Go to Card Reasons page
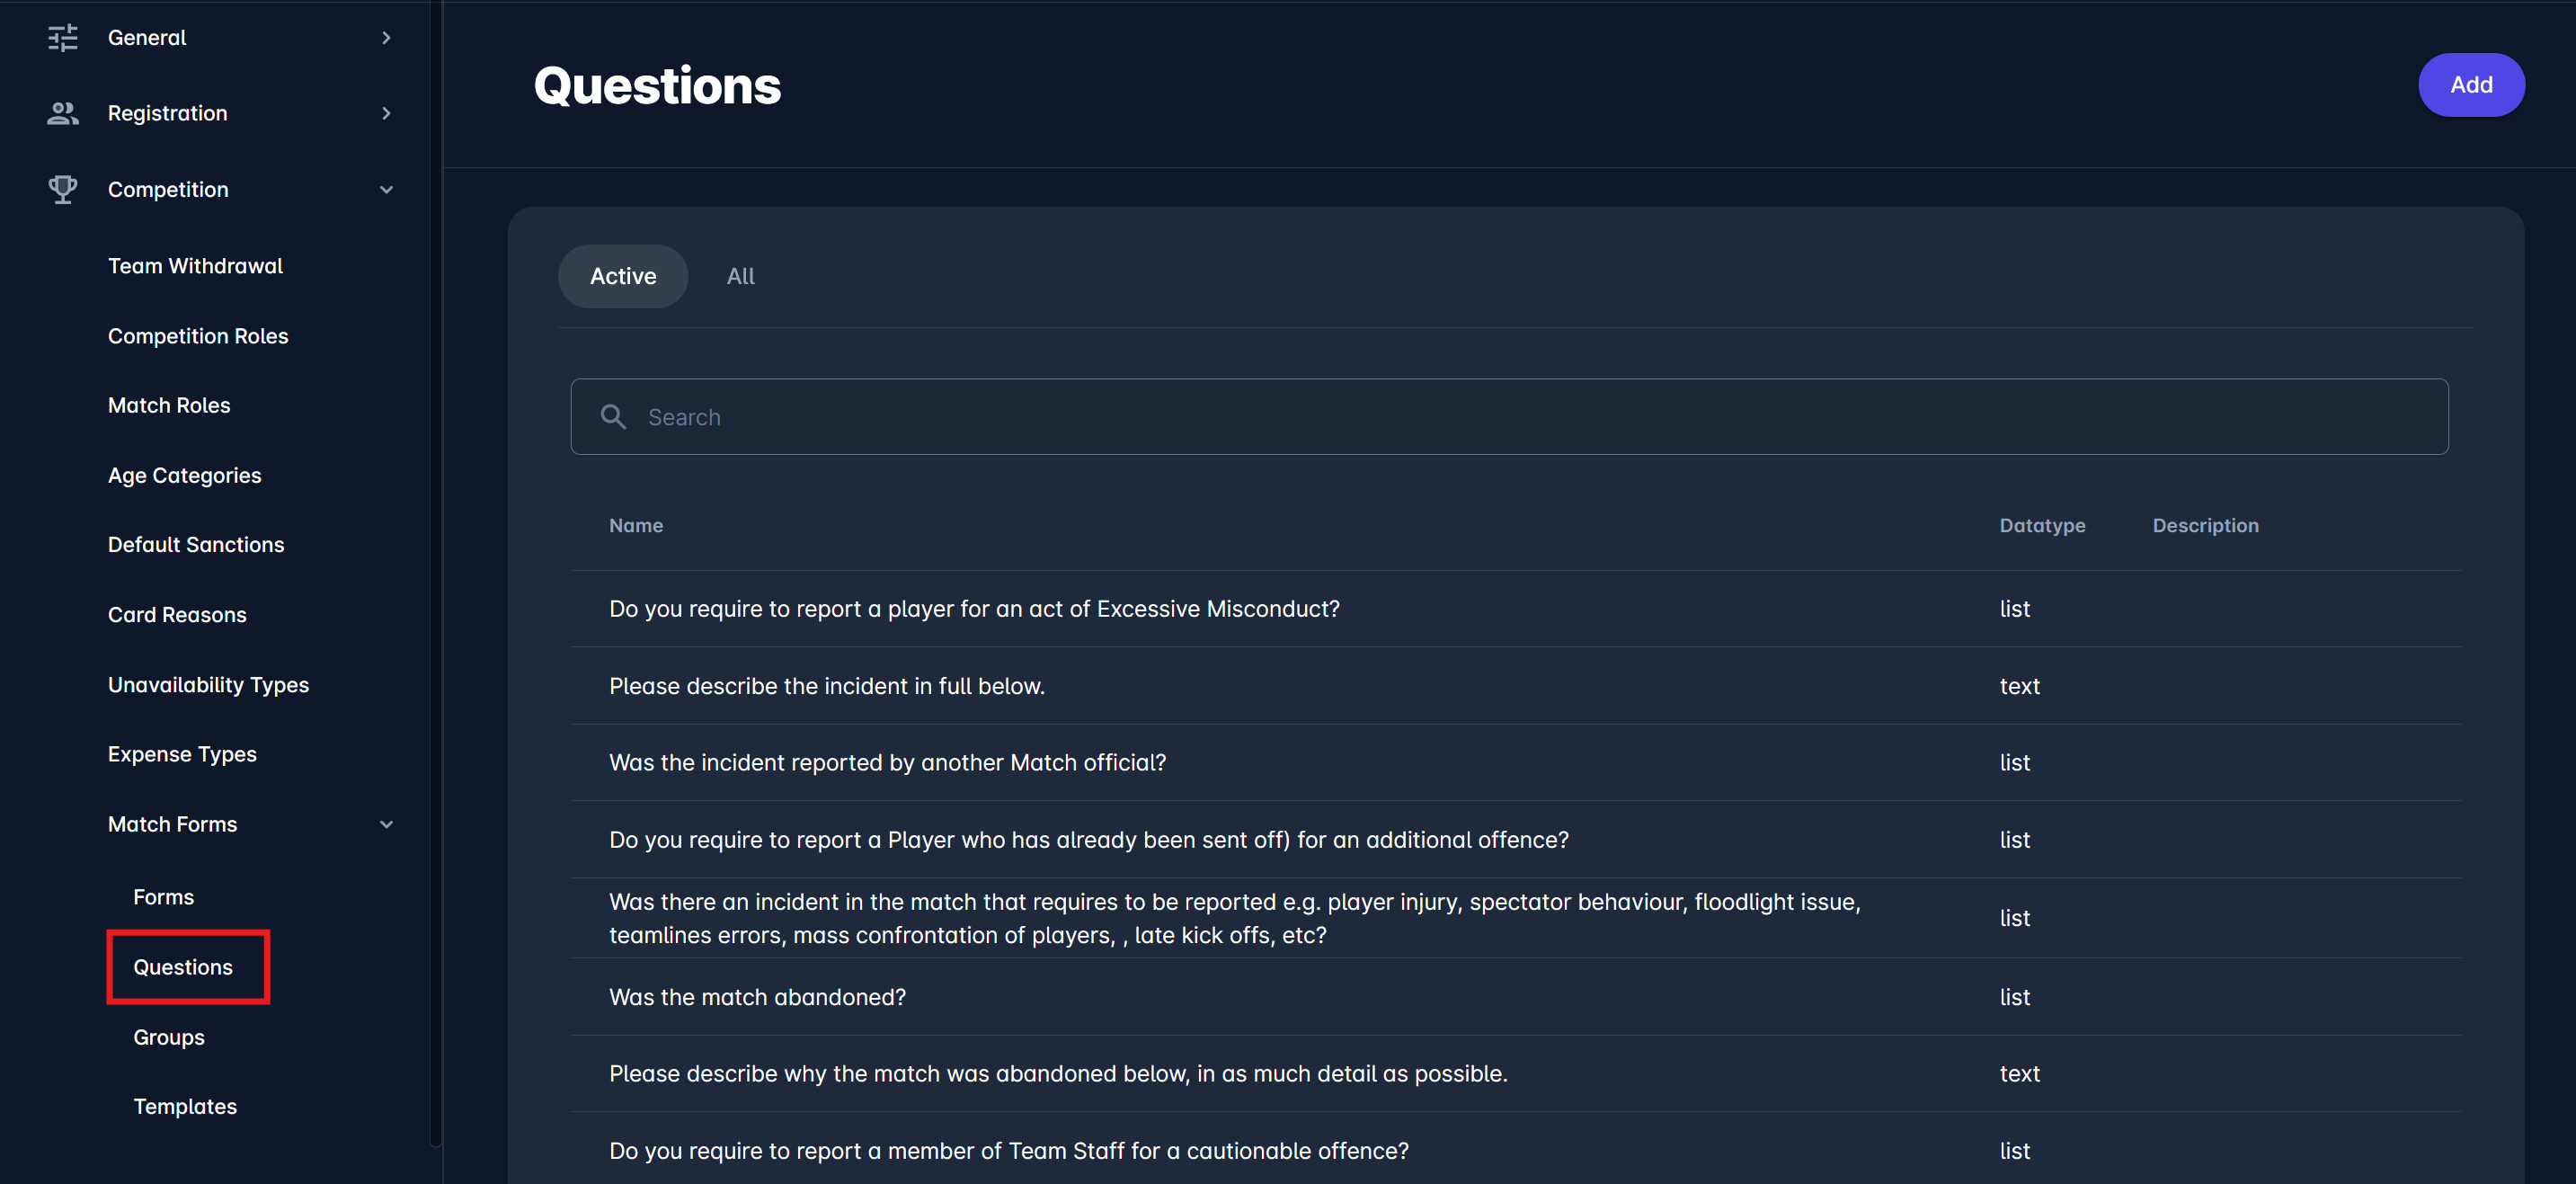Screen dimensions: 2576x1184 pos(177,615)
